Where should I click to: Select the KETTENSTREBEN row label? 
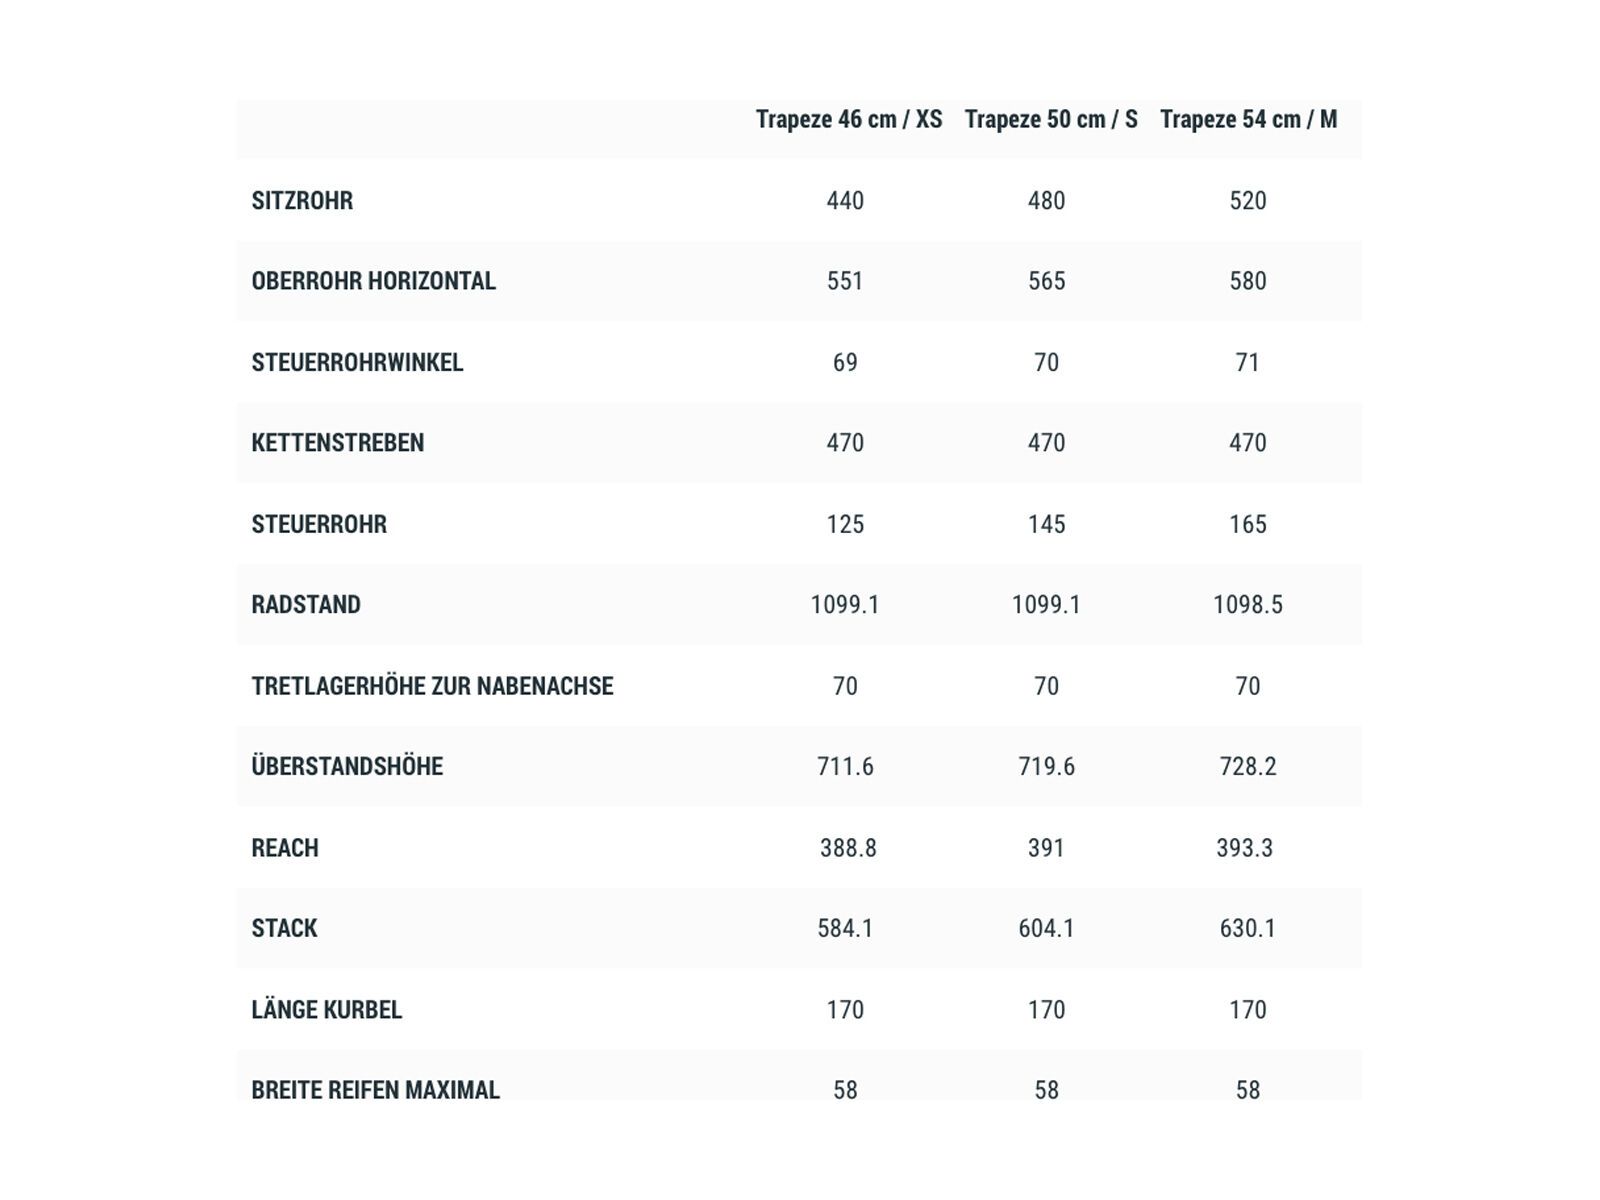click(x=337, y=443)
